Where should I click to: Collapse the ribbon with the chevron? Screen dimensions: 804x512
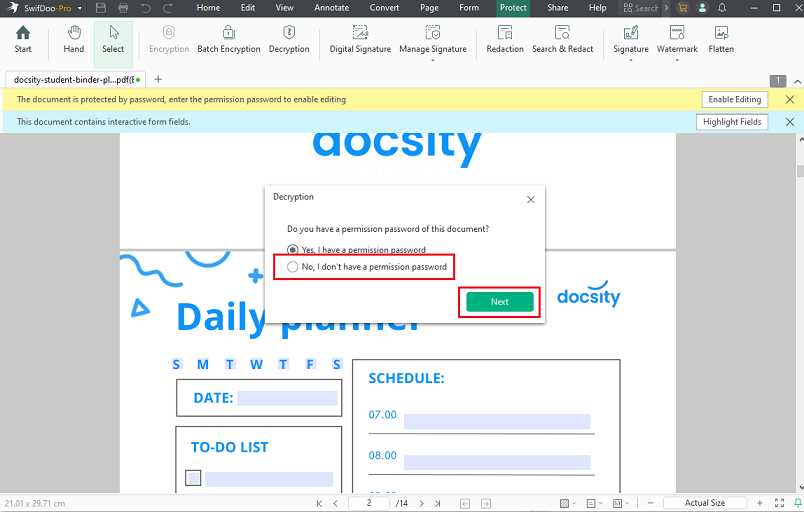tap(797, 81)
